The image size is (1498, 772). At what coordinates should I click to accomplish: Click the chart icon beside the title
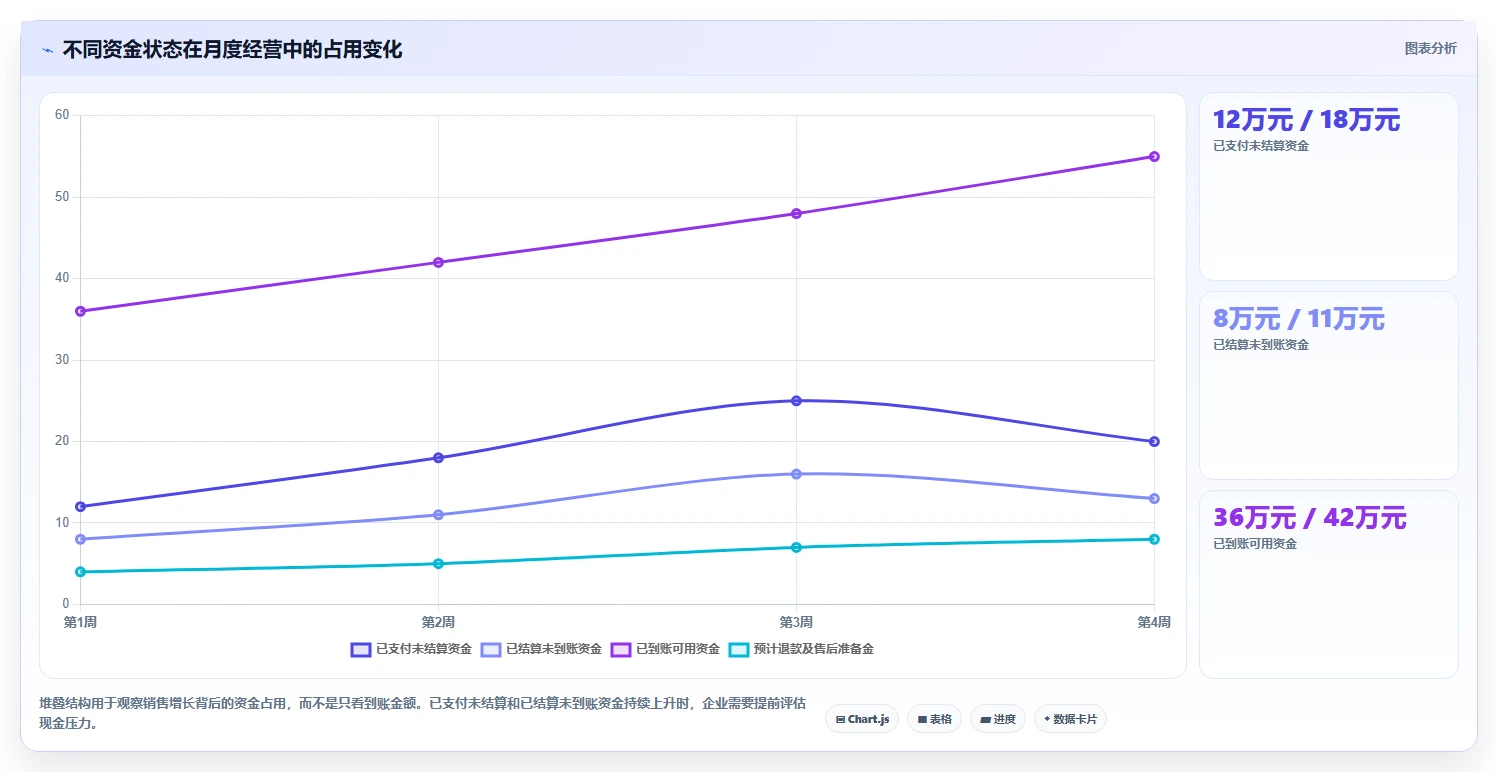point(48,50)
